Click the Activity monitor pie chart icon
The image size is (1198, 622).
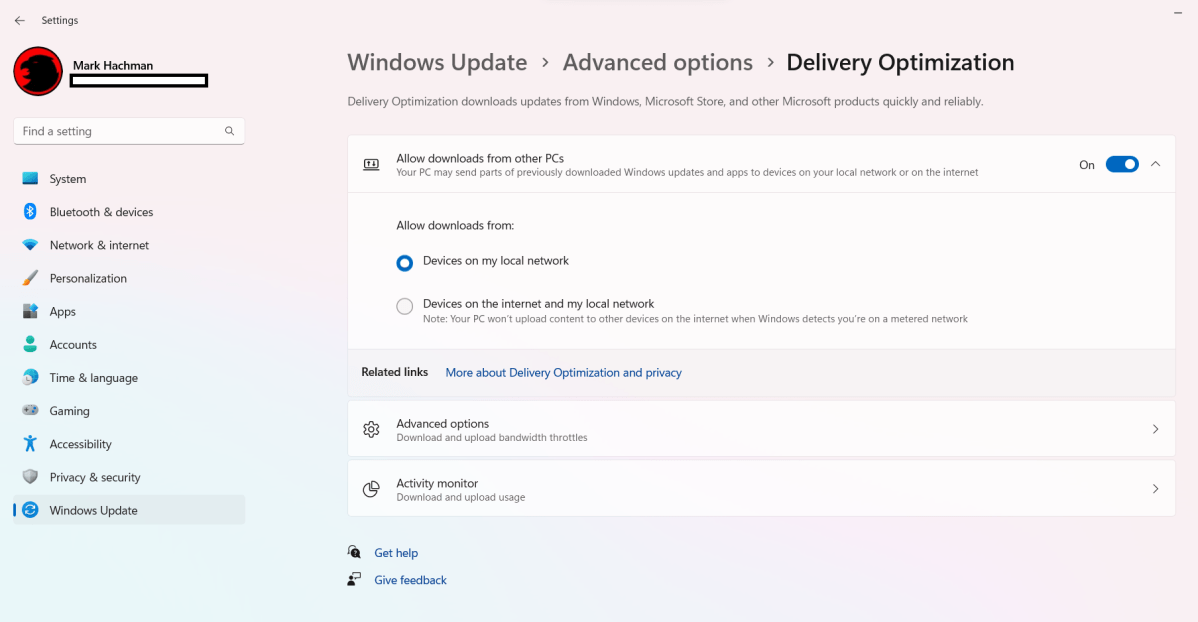(x=371, y=489)
